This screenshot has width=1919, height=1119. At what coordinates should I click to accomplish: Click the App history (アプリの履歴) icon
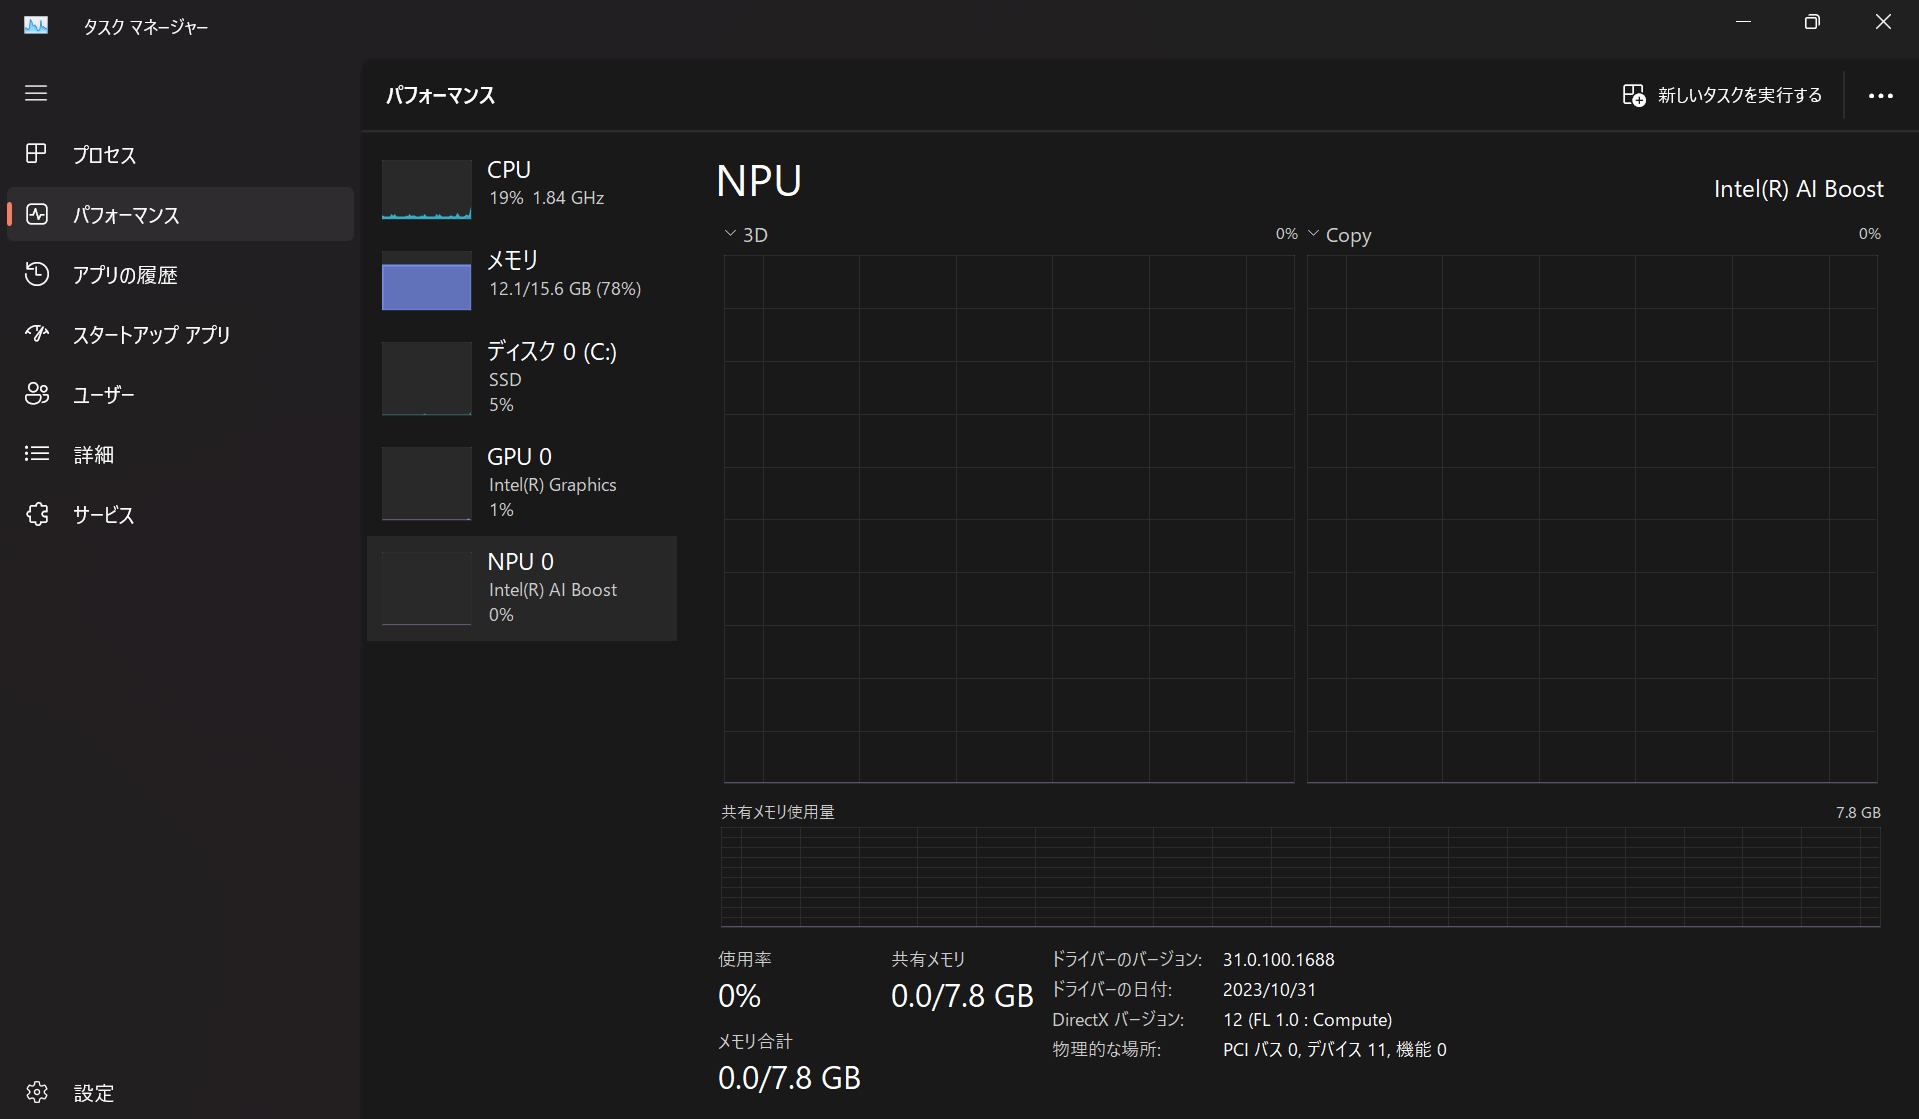[x=37, y=274]
